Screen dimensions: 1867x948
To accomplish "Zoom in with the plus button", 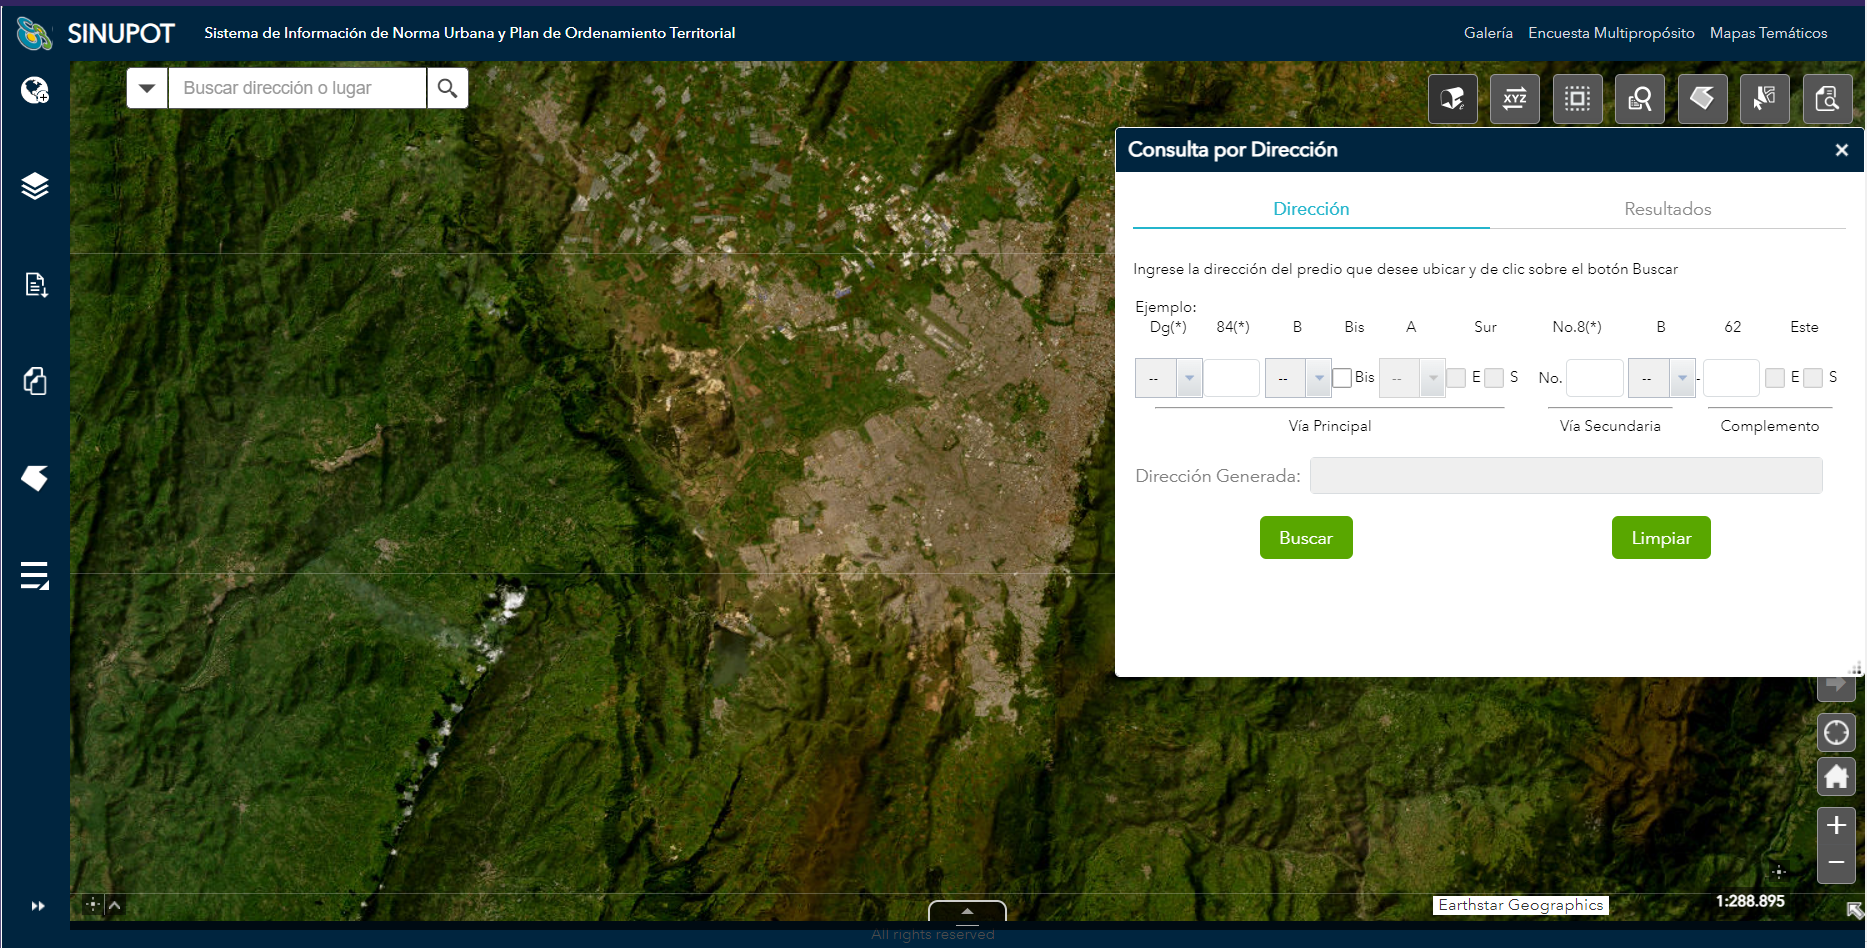I will (x=1836, y=825).
